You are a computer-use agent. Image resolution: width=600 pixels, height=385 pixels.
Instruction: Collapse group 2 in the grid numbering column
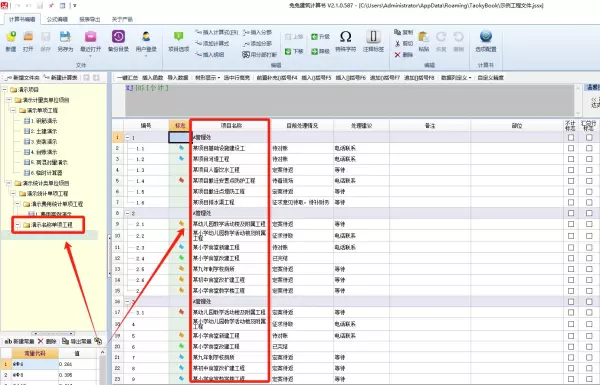click(x=127, y=213)
